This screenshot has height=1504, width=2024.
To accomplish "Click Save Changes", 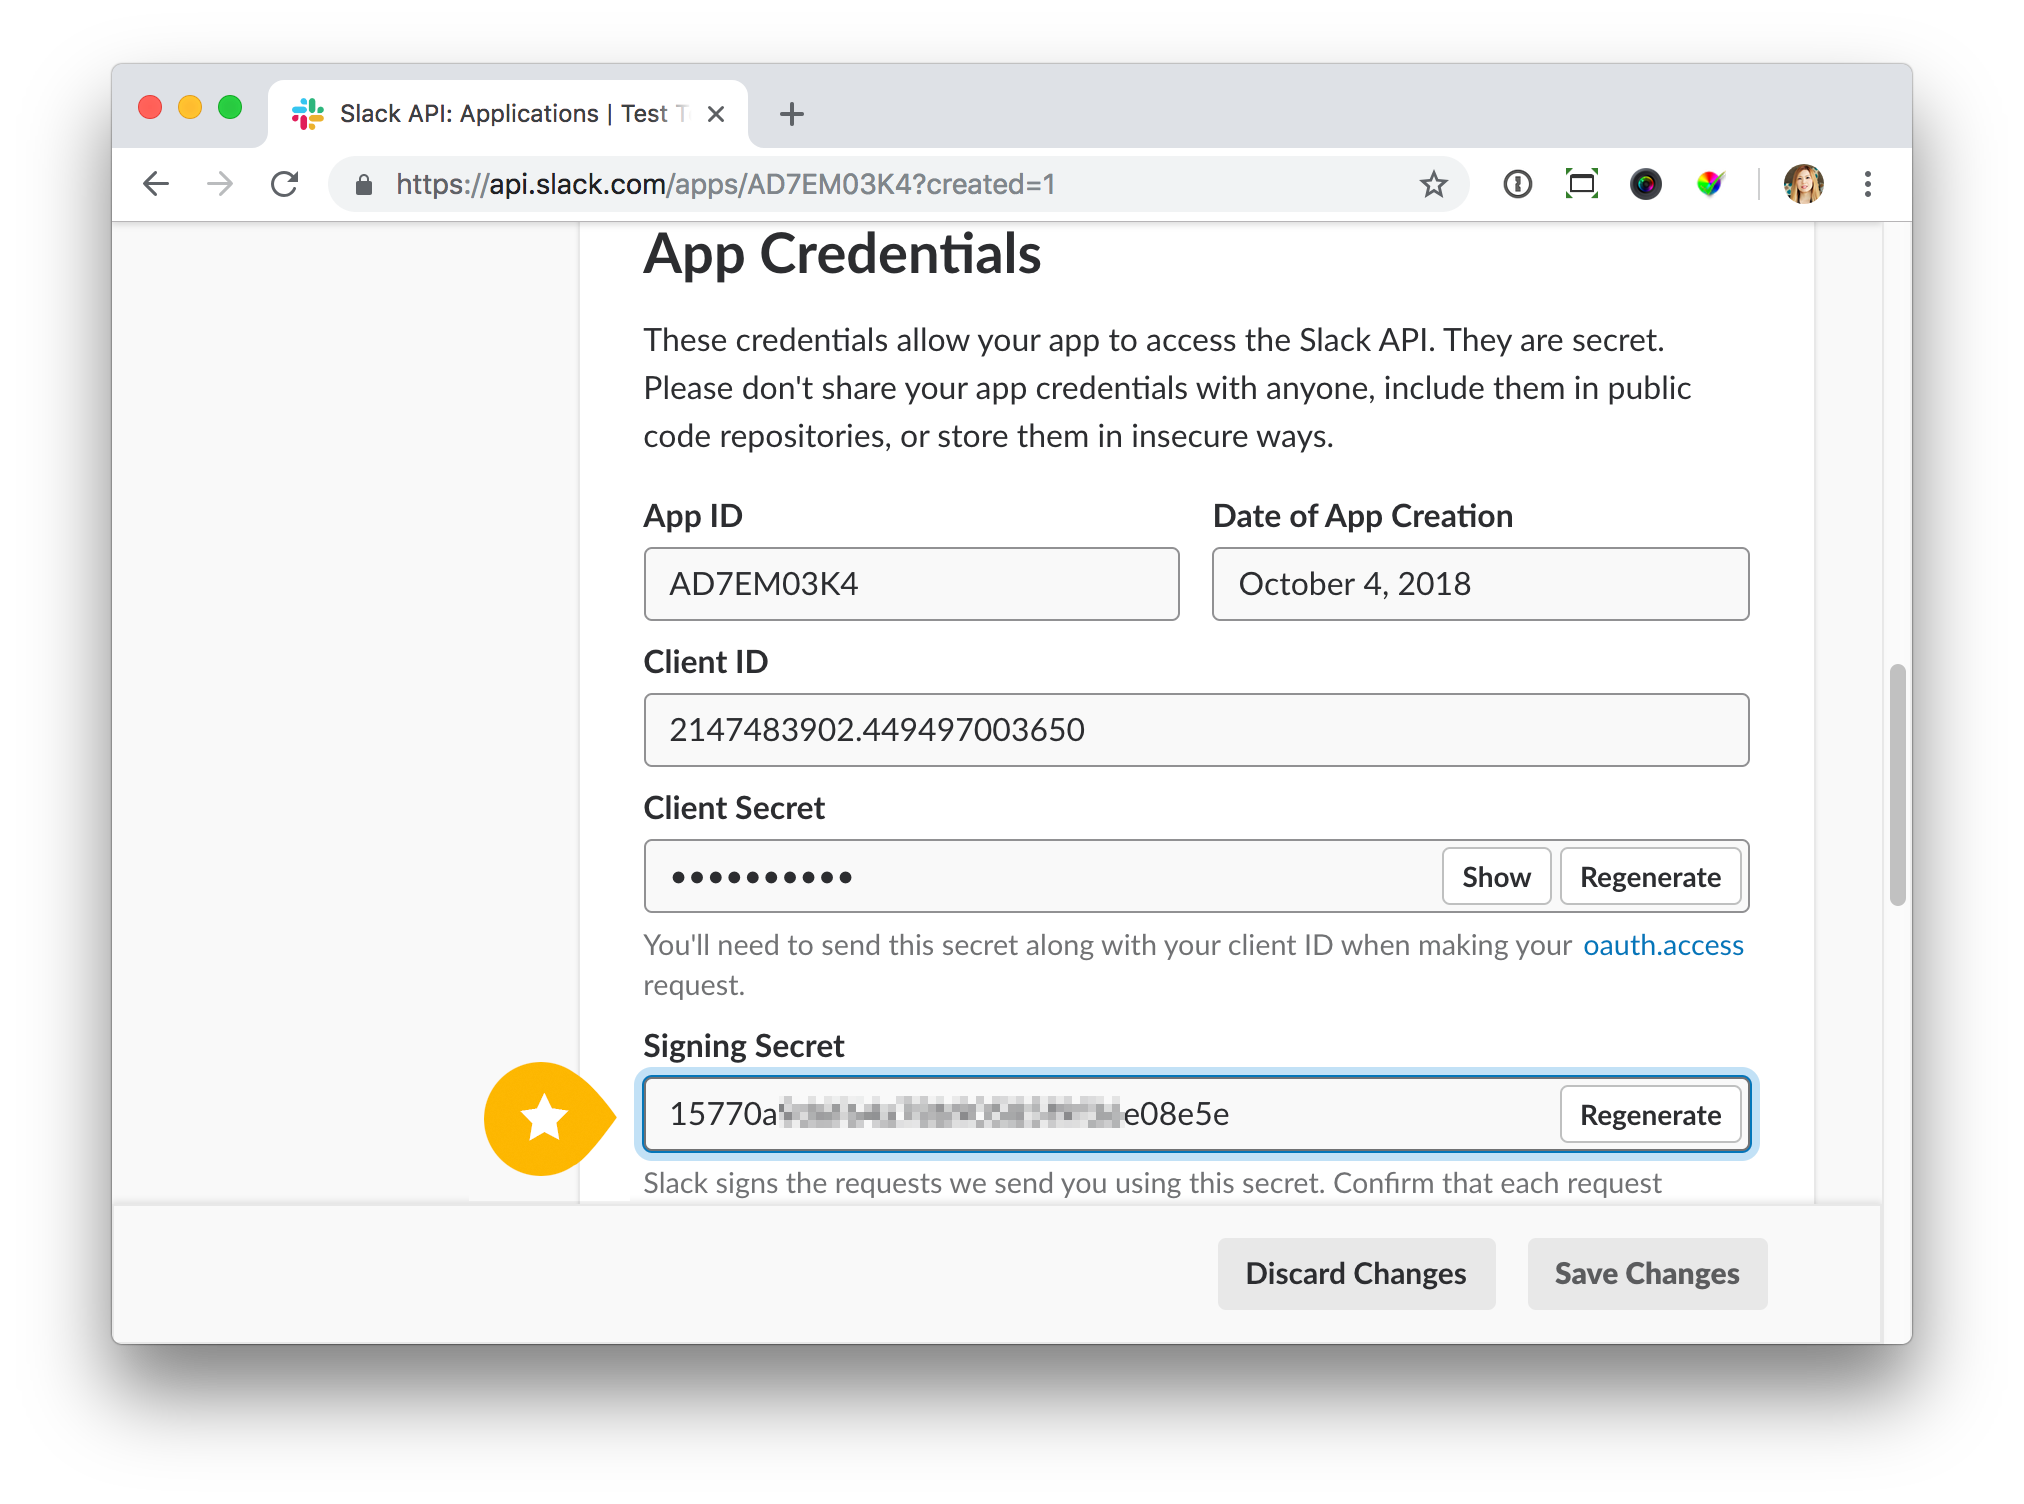I will click(1646, 1273).
